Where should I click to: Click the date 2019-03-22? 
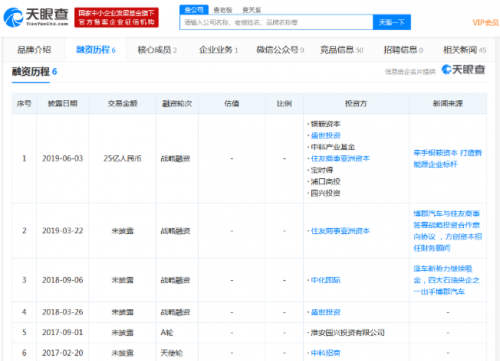[x=63, y=231]
